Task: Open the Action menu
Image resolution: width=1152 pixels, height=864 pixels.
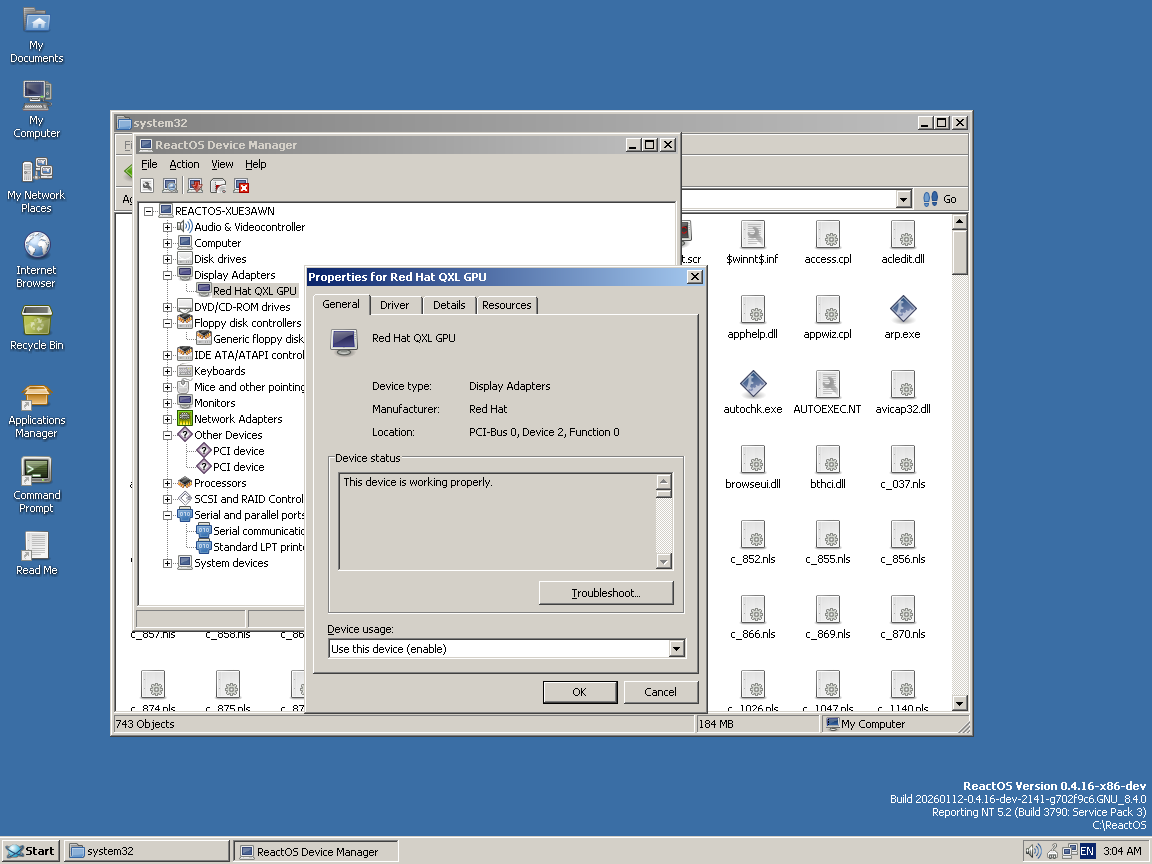Action: pyautogui.click(x=184, y=164)
